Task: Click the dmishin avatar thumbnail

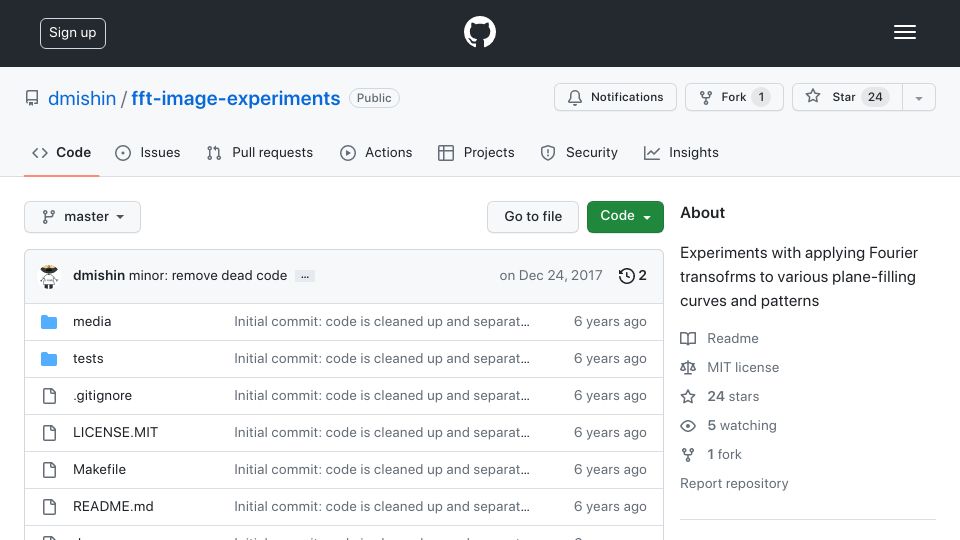Action: tap(49, 276)
